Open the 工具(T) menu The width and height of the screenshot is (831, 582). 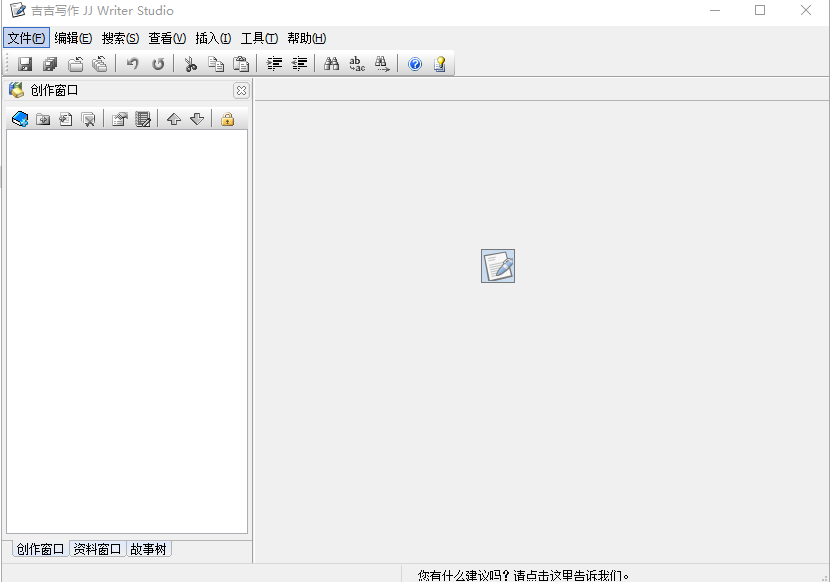click(259, 38)
